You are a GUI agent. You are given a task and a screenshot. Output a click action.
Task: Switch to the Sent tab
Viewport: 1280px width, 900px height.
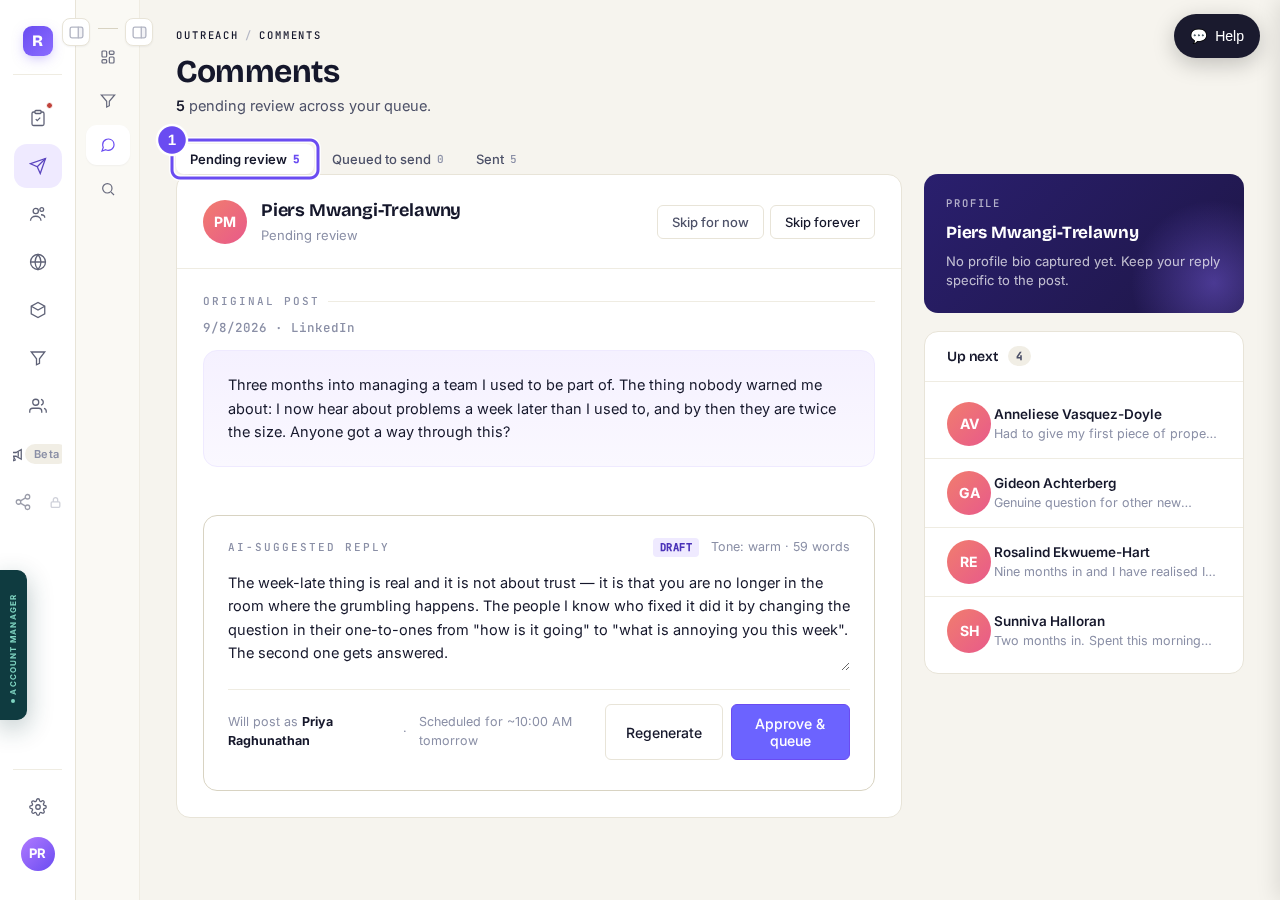[496, 159]
